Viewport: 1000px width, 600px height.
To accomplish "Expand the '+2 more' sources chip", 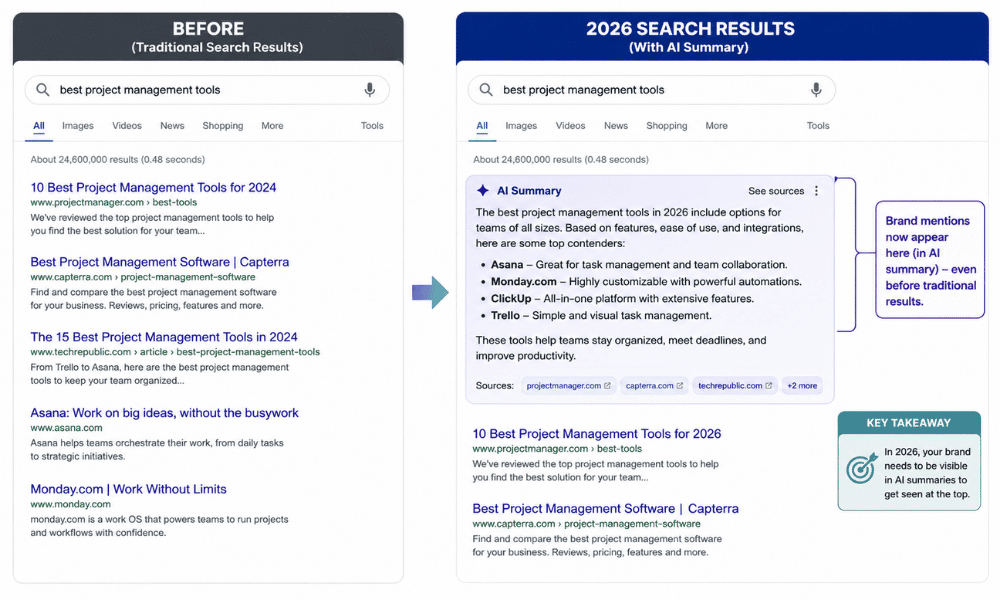I will [x=802, y=386].
